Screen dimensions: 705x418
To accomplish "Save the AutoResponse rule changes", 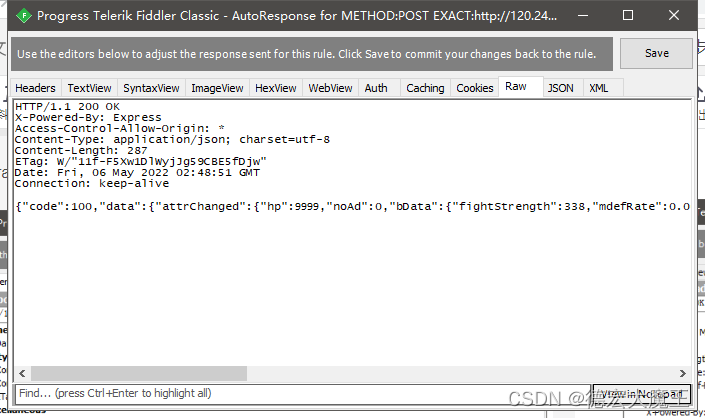I will coord(656,53).
